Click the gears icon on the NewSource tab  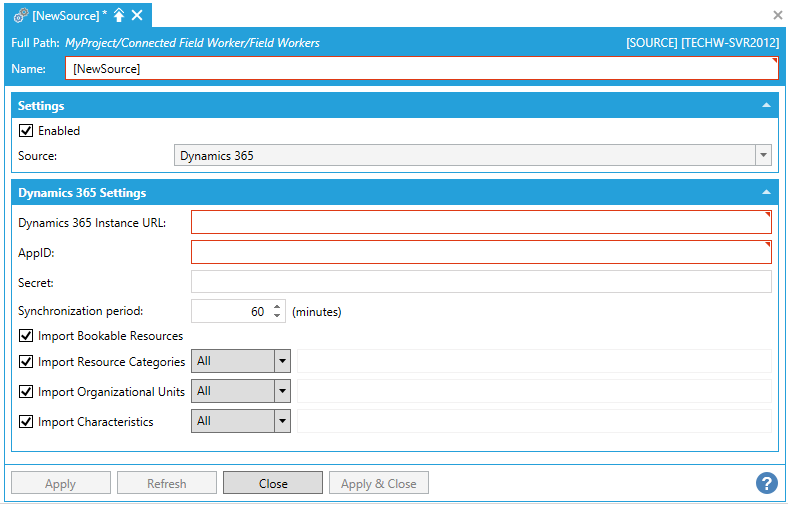coord(20,15)
